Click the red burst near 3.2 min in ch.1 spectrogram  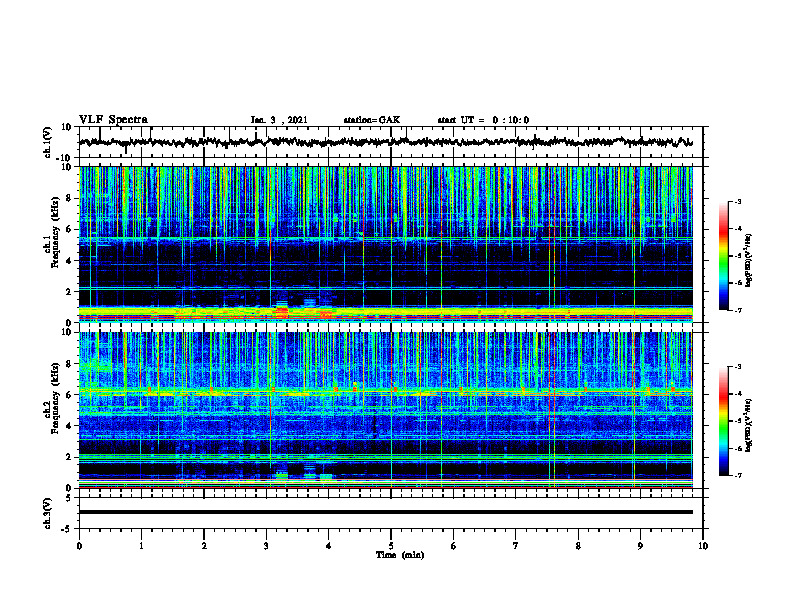click(x=281, y=311)
